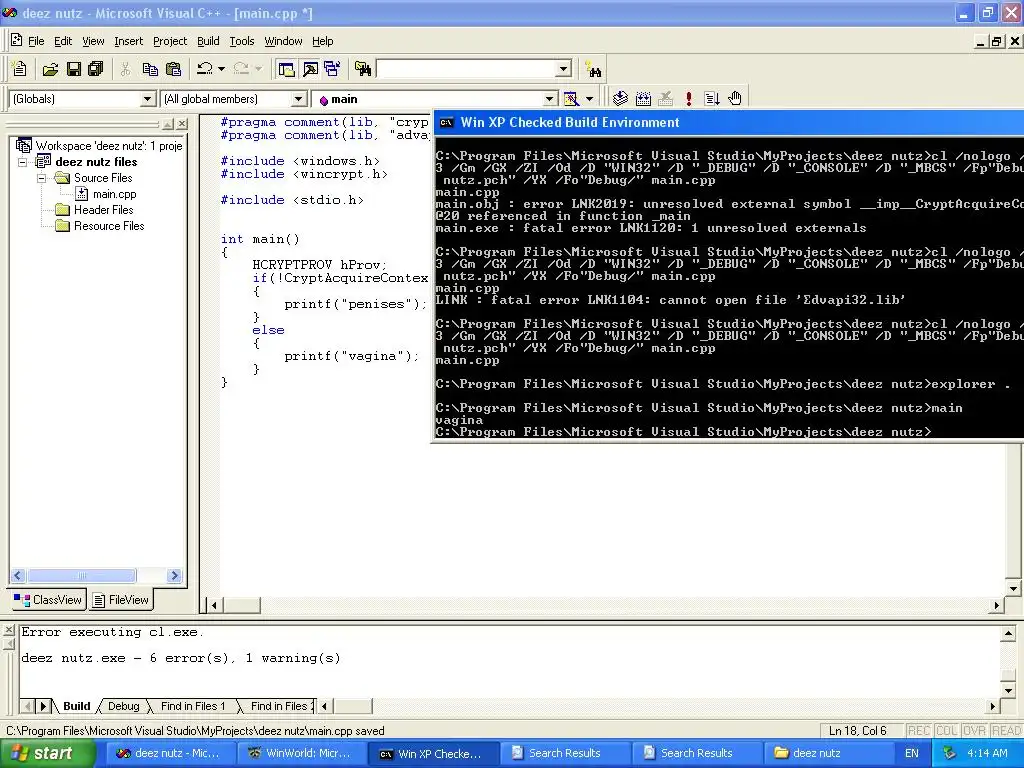Select the Build output tab
This screenshot has width=1024, height=768.
(x=76, y=706)
